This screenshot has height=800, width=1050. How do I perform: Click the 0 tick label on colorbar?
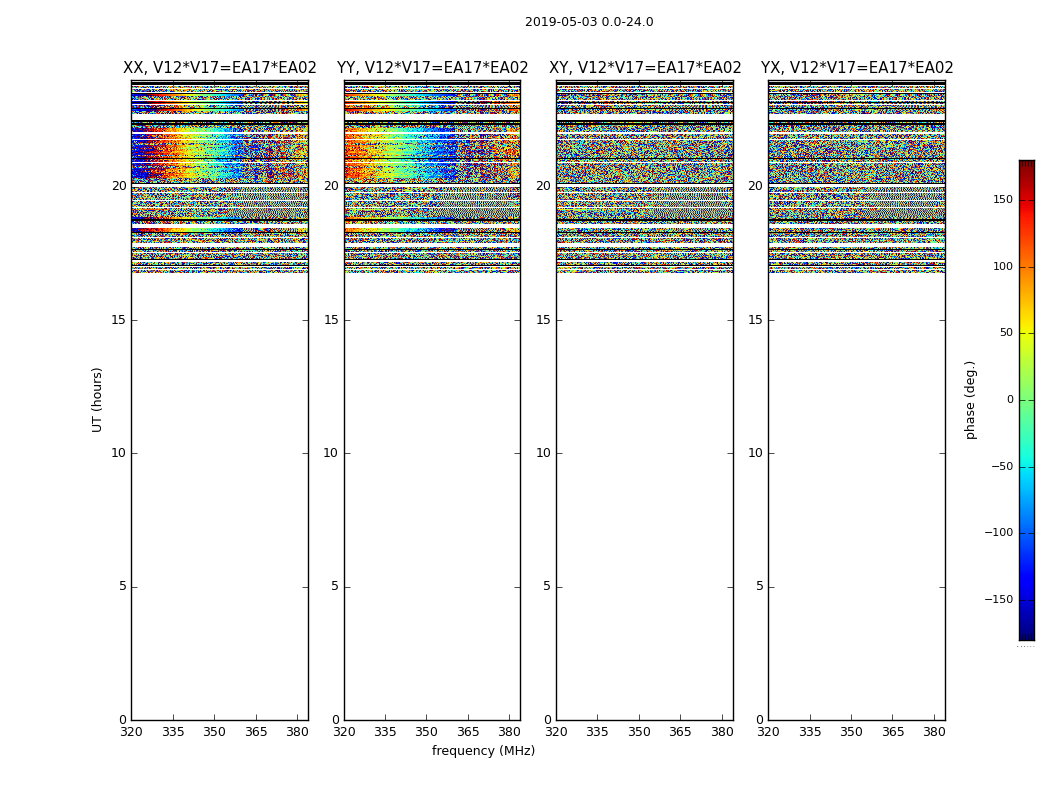[x=1010, y=400]
